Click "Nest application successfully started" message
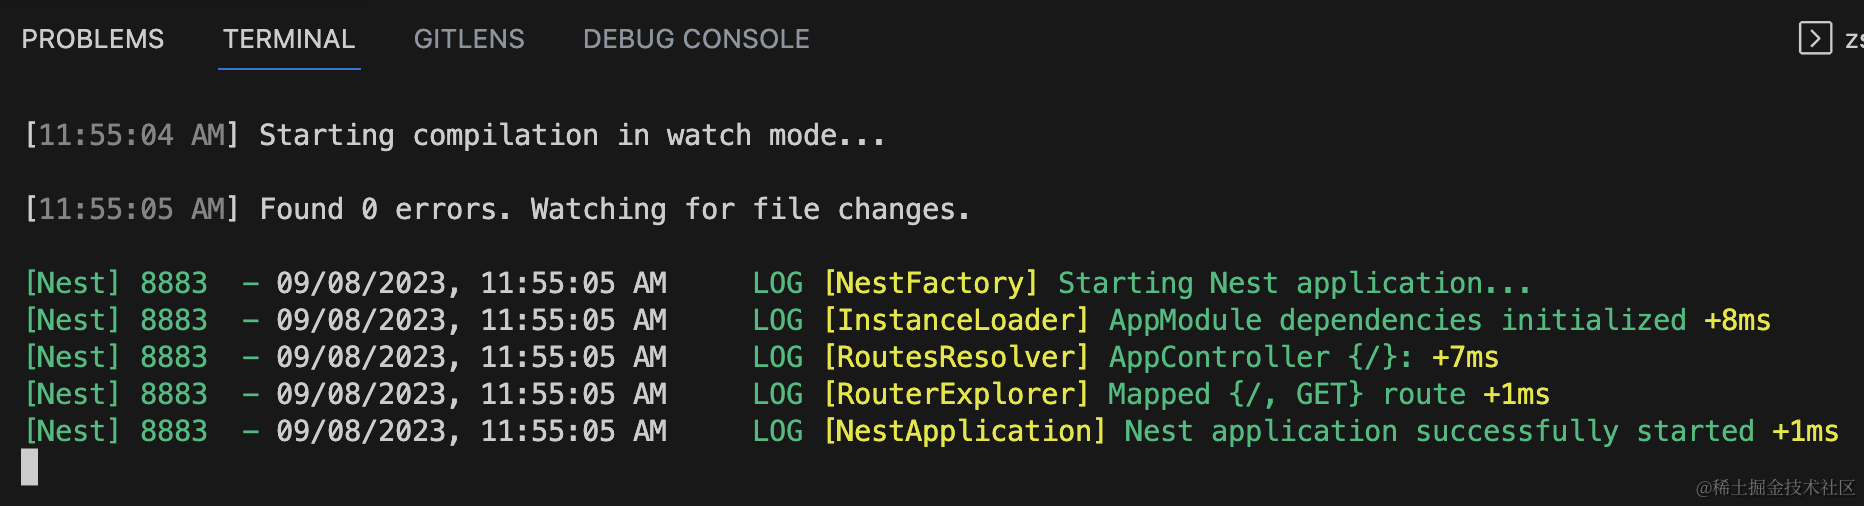The width and height of the screenshot is (1864, 506). pyautogui.click(x=1438, y=431)
